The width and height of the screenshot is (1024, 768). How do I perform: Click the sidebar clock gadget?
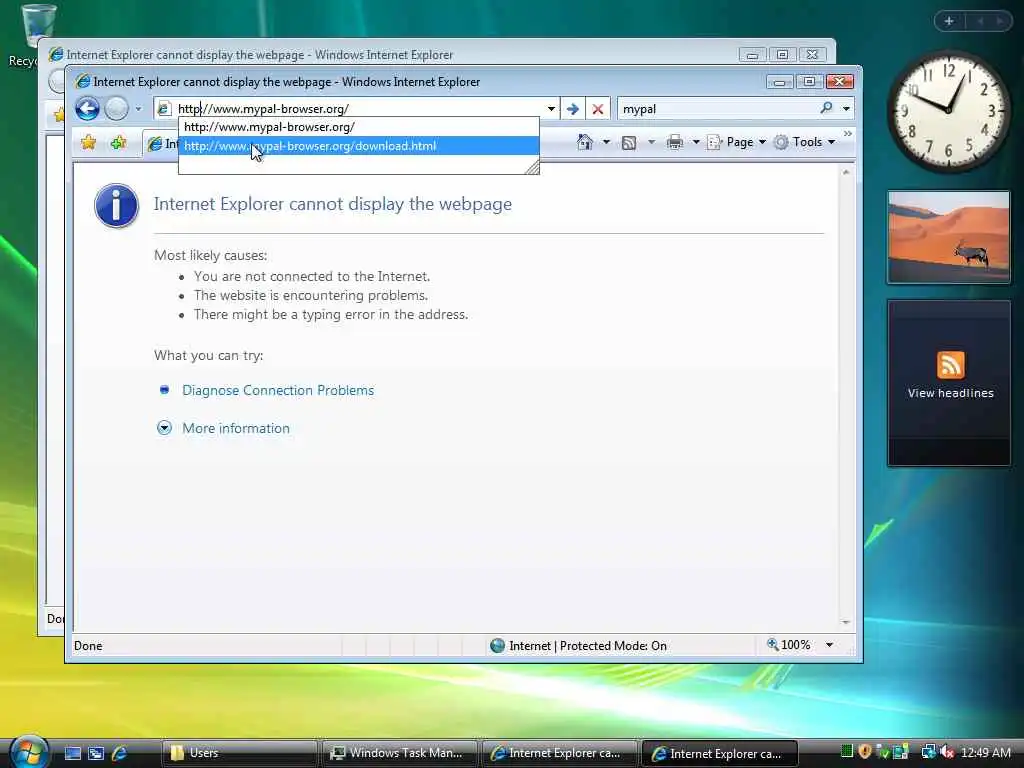(948, 111)
